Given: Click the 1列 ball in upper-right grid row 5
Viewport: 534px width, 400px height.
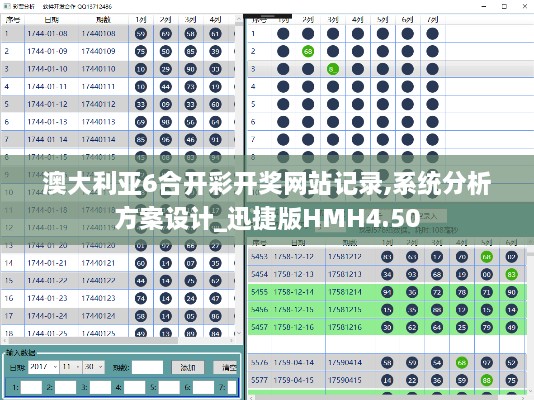Looking at the screenshot, I should click(283, 104).
